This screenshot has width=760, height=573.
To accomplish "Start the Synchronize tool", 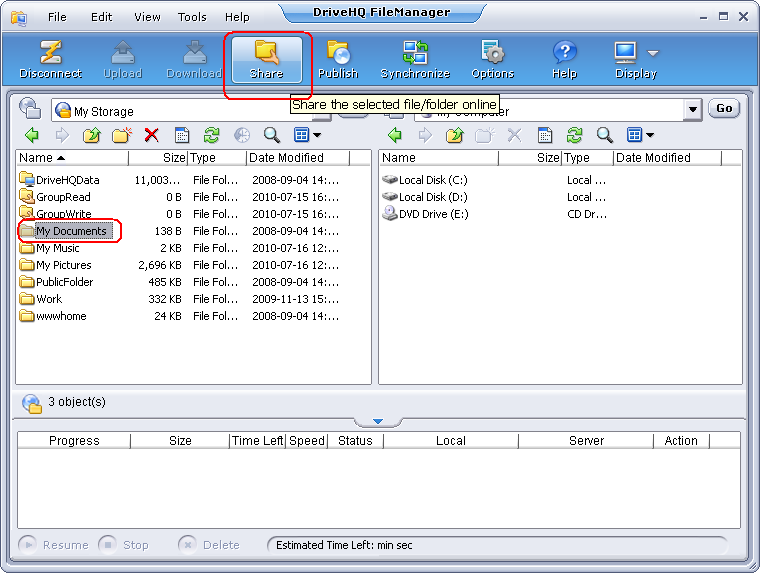I will [x=414, y=59].
